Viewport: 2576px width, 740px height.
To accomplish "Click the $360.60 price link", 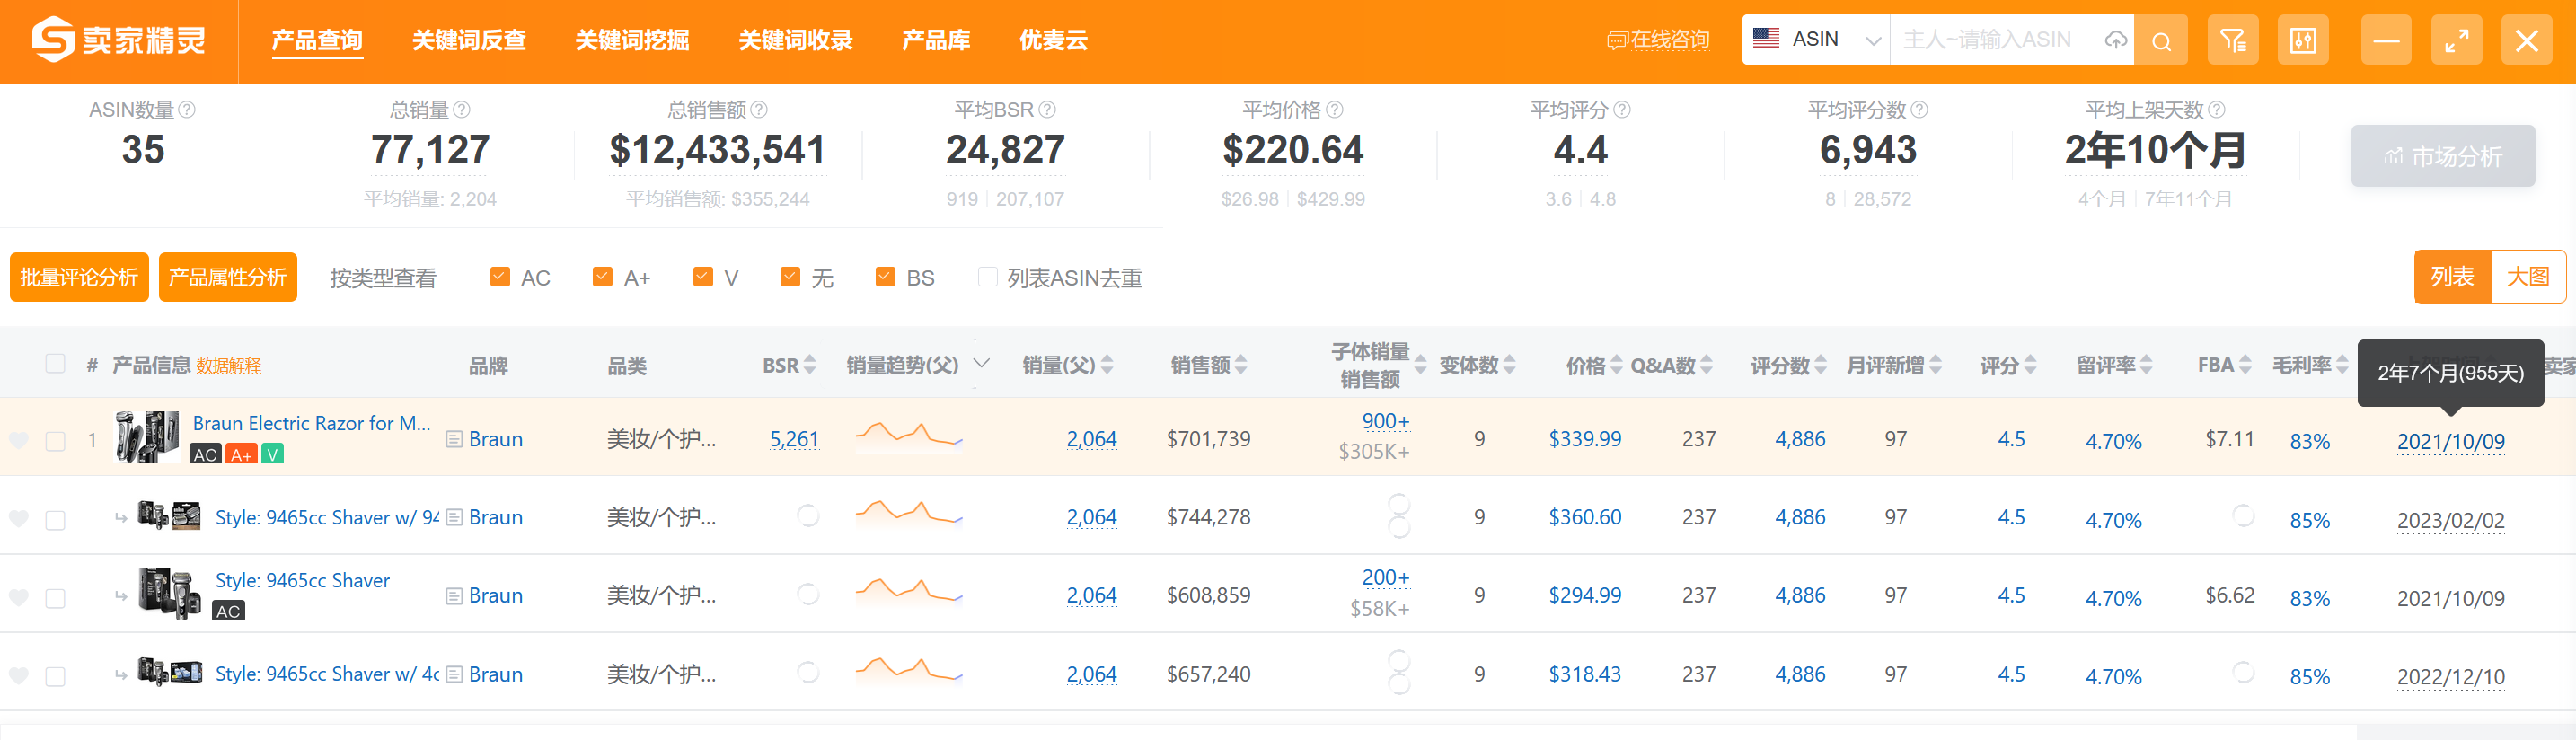I will pyautogui.click(x=1585, y=517).
